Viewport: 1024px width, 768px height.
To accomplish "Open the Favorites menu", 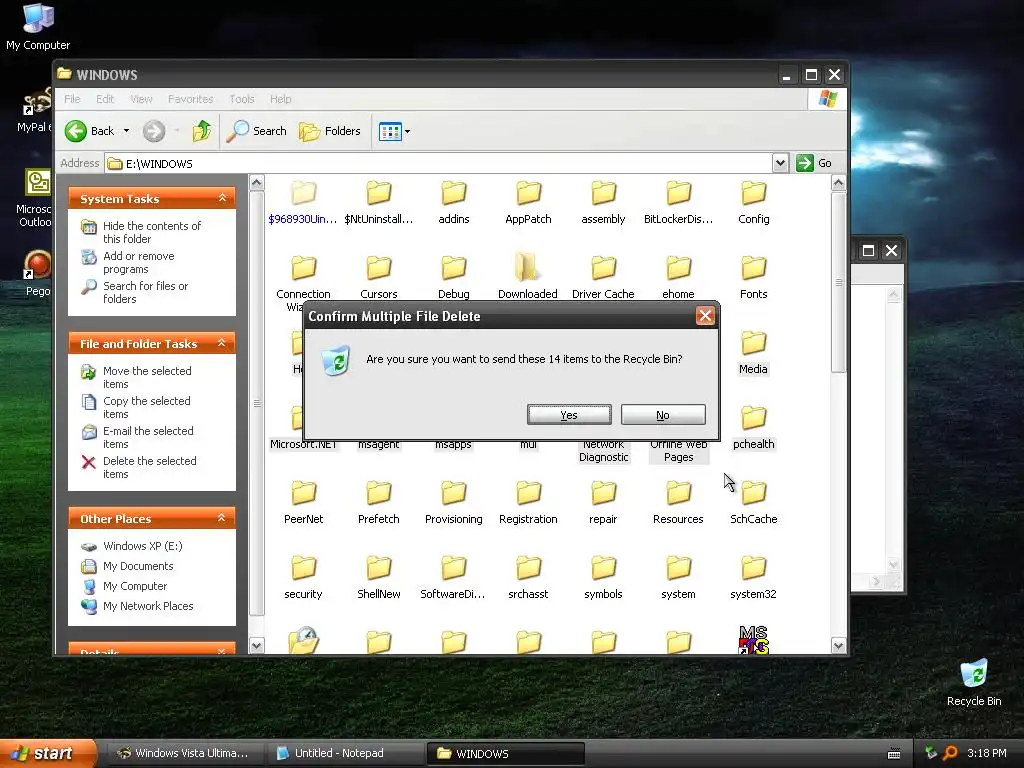I will (190, 99).
